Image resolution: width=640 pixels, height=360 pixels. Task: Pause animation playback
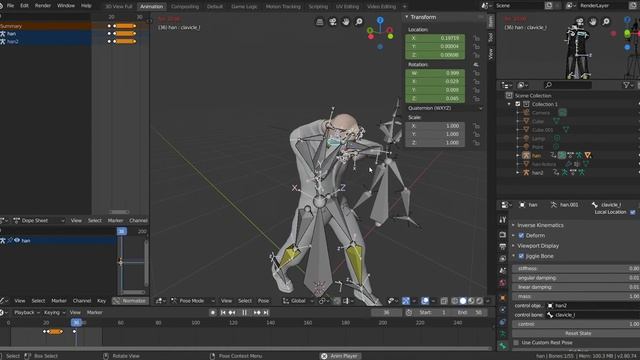(244, 312)
